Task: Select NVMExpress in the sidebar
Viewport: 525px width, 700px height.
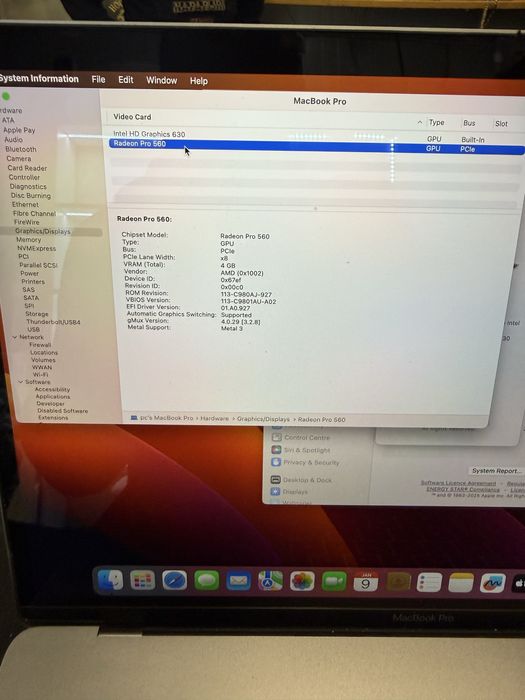Action: coord(37,248)
